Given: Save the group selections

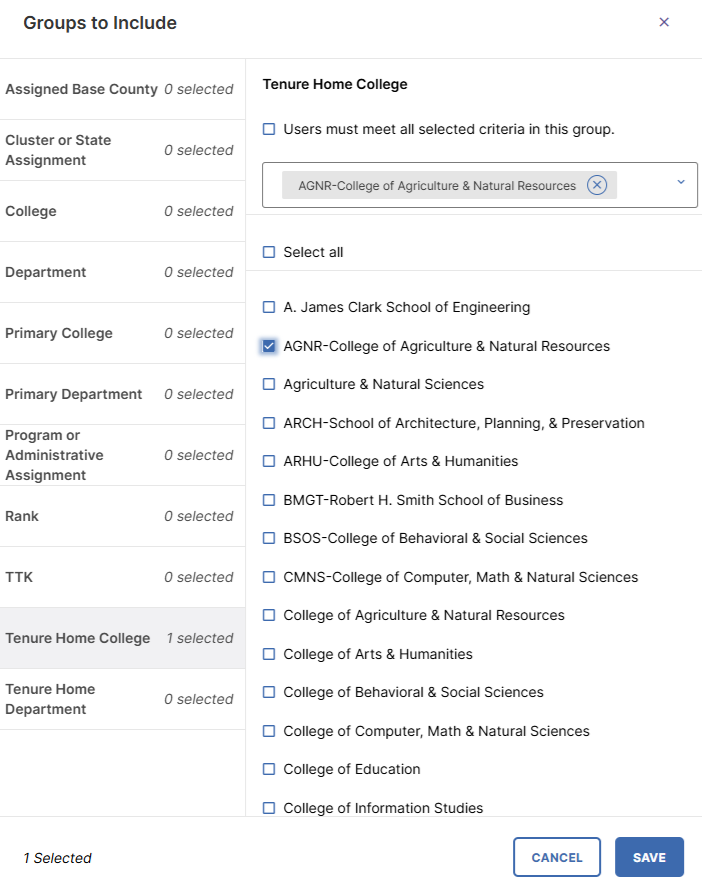Looking at the screenshot, I should pos(649,857).
